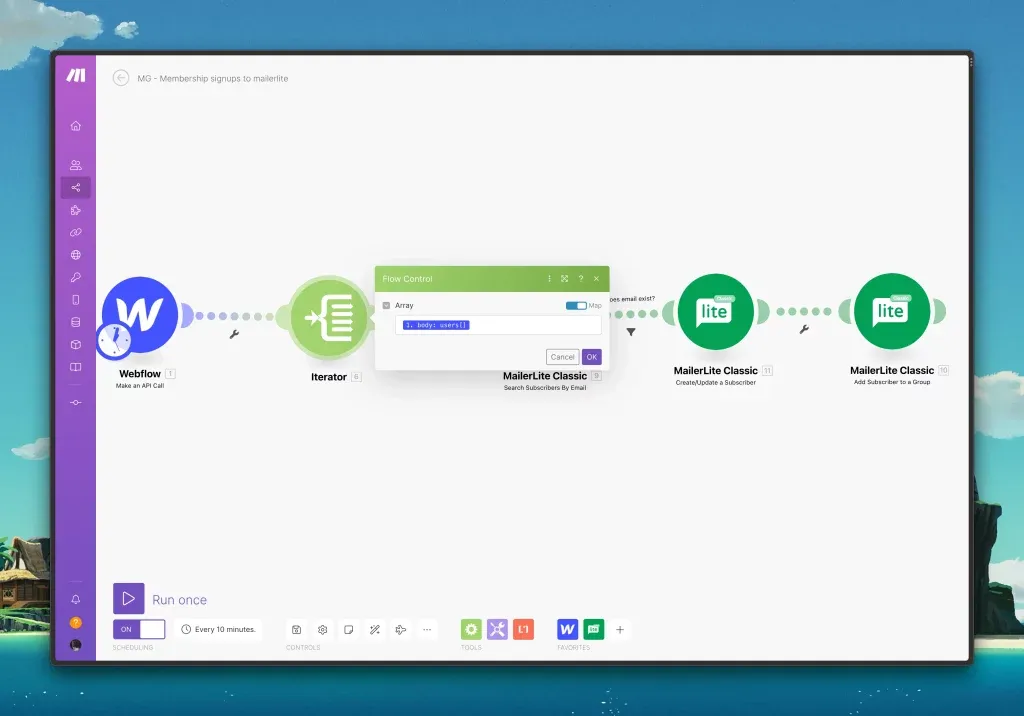
Task: Go back with the arrow beside scenario name
Action: coord(121,78)
